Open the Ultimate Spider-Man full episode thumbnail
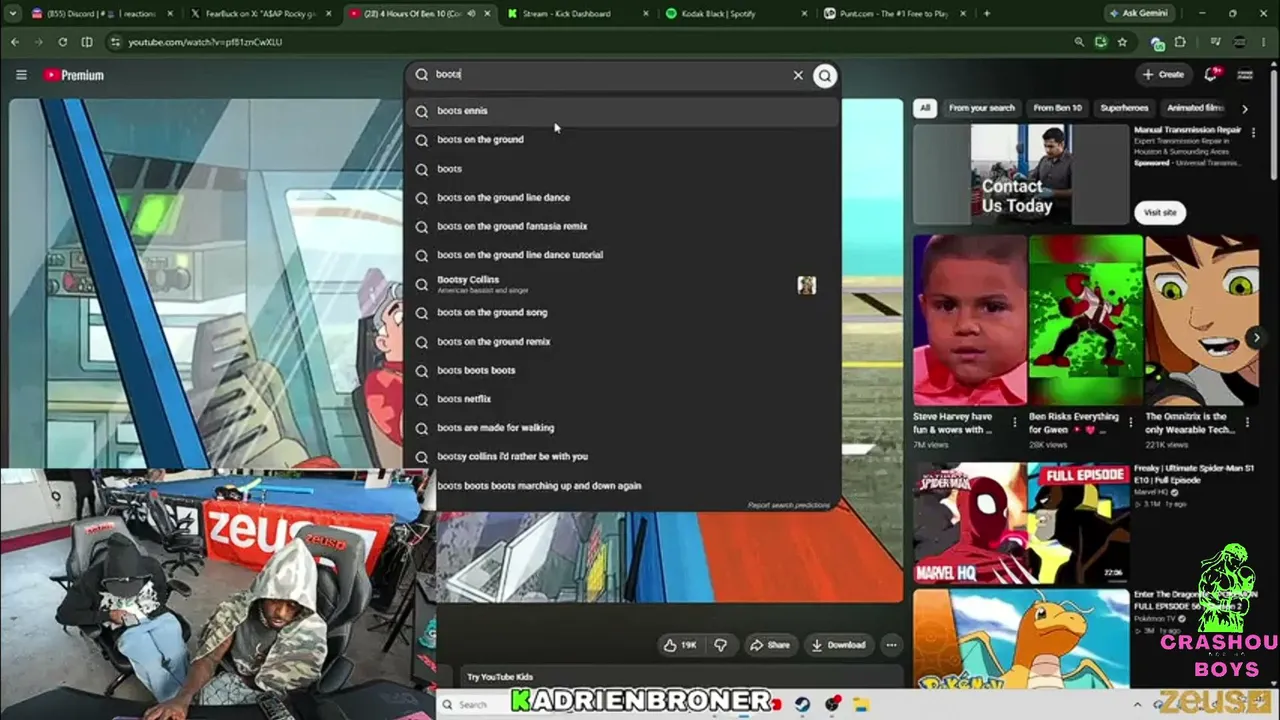The height and width of the screenshot is (720, 1280). pos(1021,523)
